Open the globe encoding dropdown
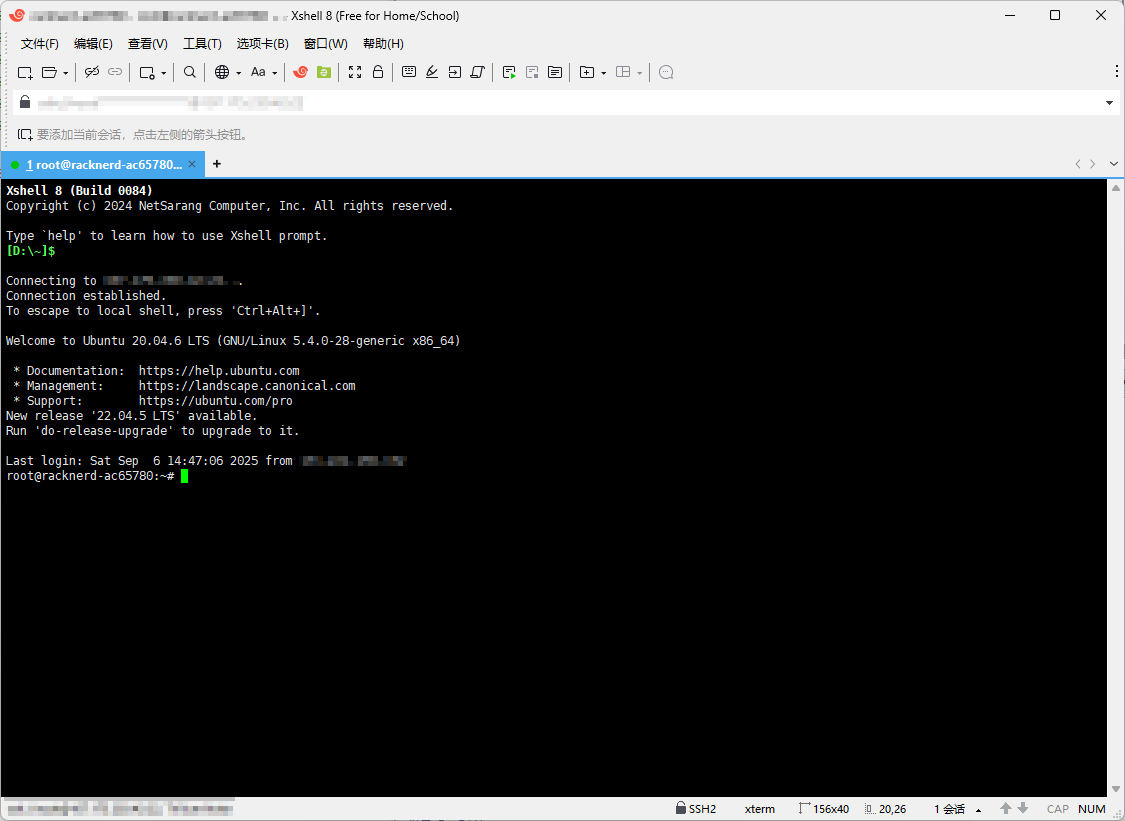 (238, 73)
